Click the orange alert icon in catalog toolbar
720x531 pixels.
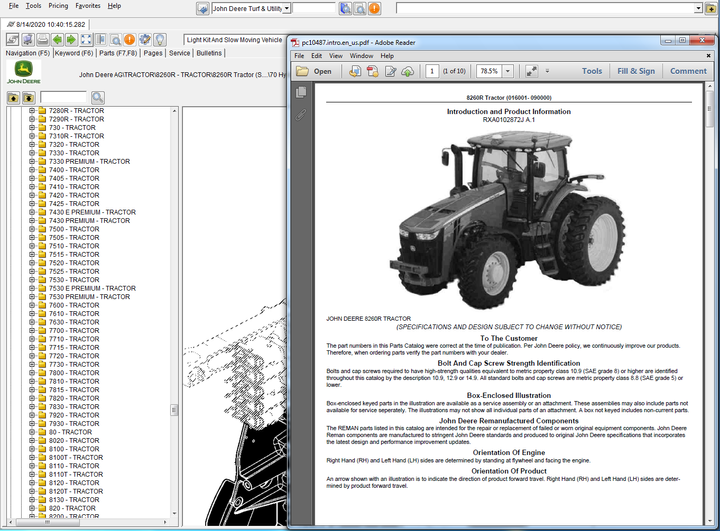click(129, 40)
